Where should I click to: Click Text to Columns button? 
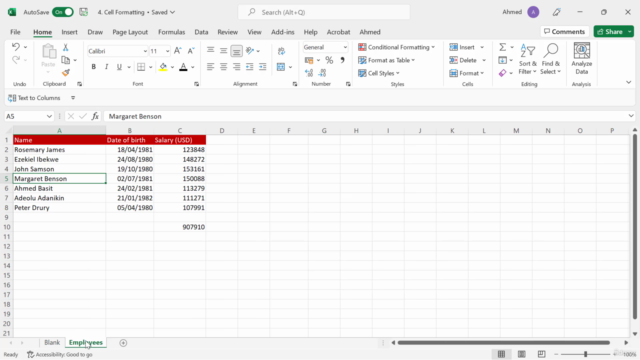click(x=34, y=98)
